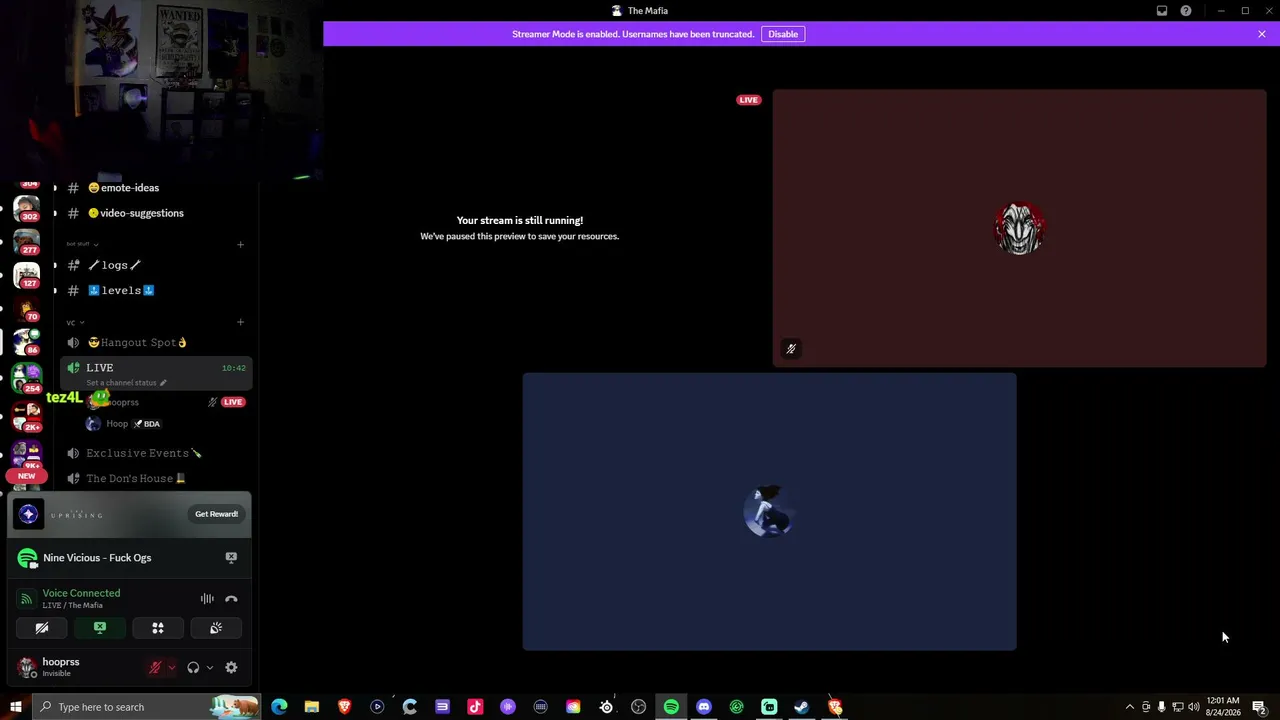Open Spotify from the taskbar
The image size is (1280, 720).
(x=671, y=707)
